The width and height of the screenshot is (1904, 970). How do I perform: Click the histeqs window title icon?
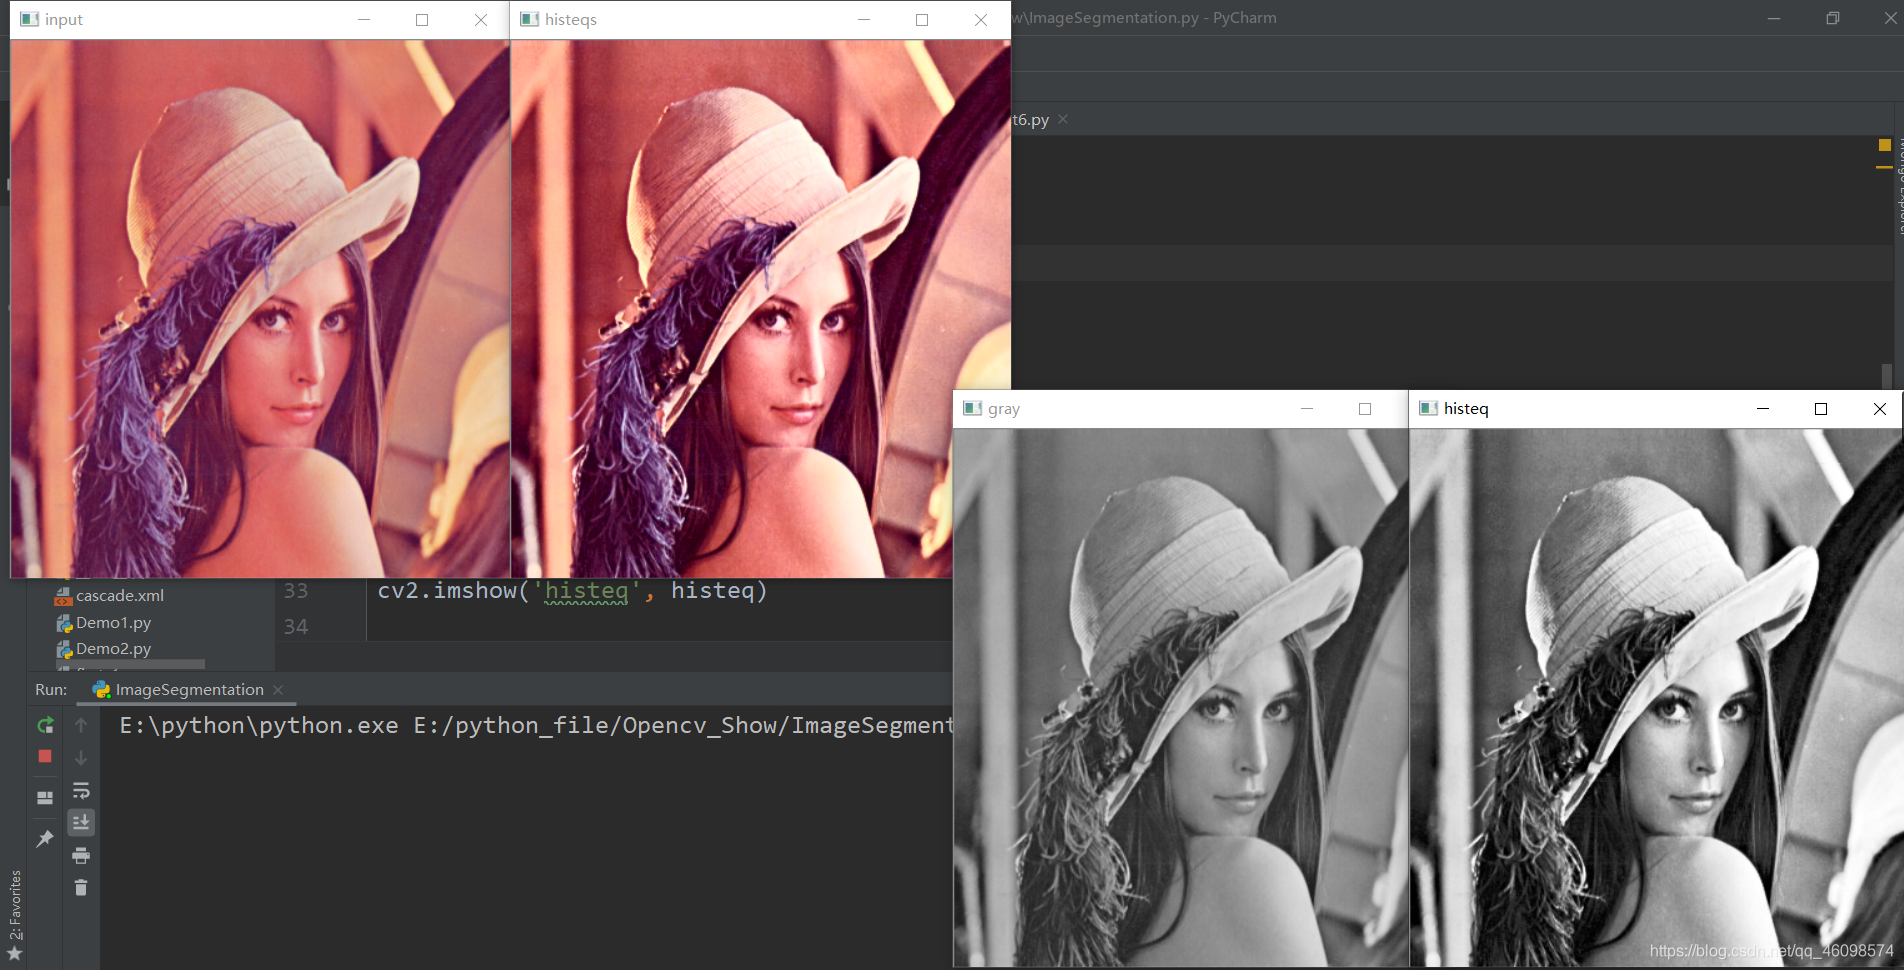click(530, 19)
